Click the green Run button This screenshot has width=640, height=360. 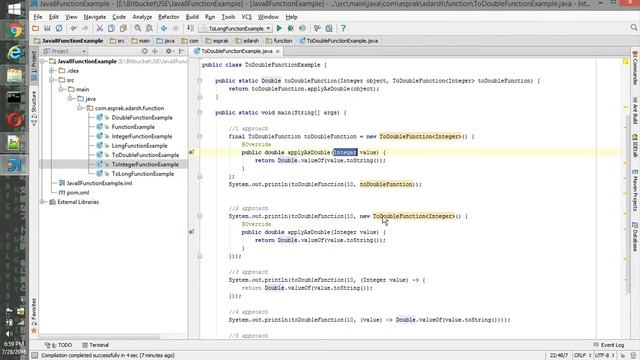279,29
